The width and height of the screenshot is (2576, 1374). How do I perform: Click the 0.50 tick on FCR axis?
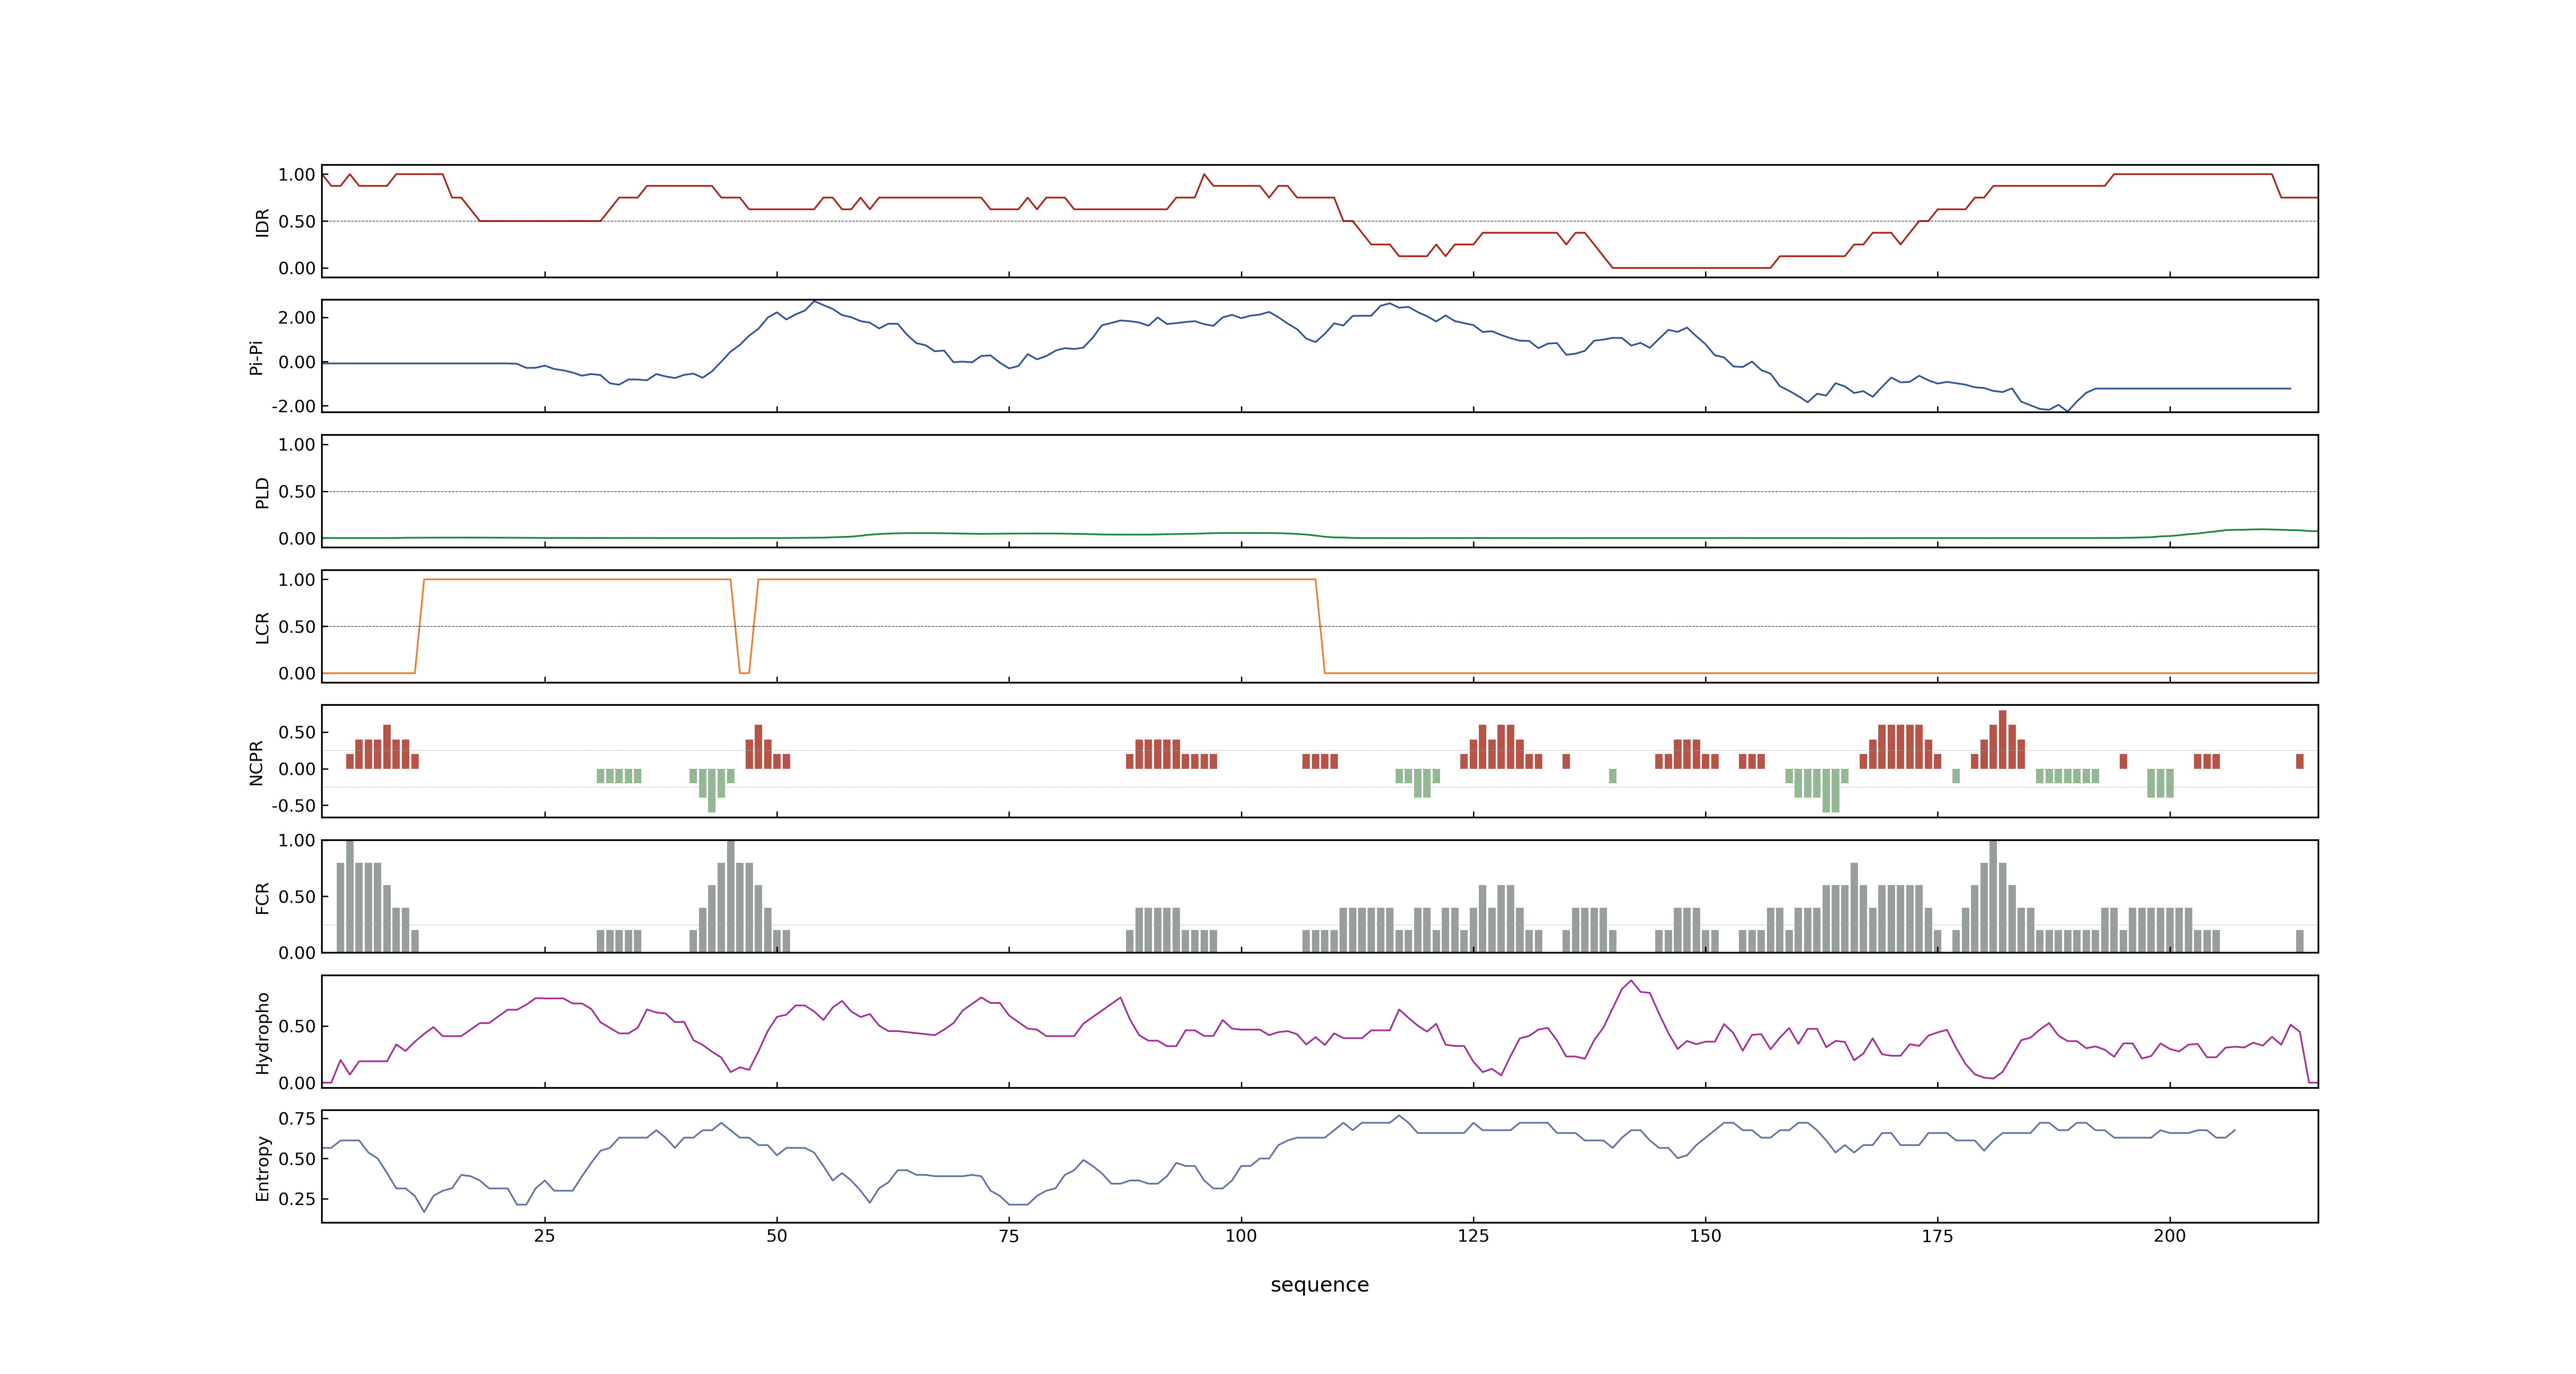(297, 897)
